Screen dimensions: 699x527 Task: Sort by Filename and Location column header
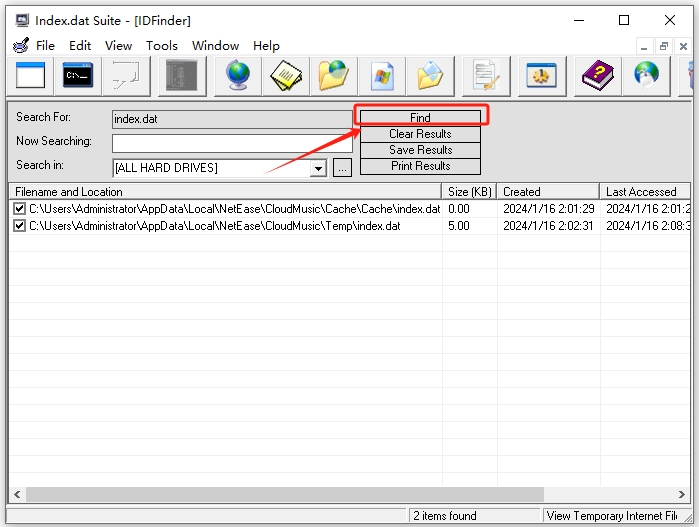point(226,192)
